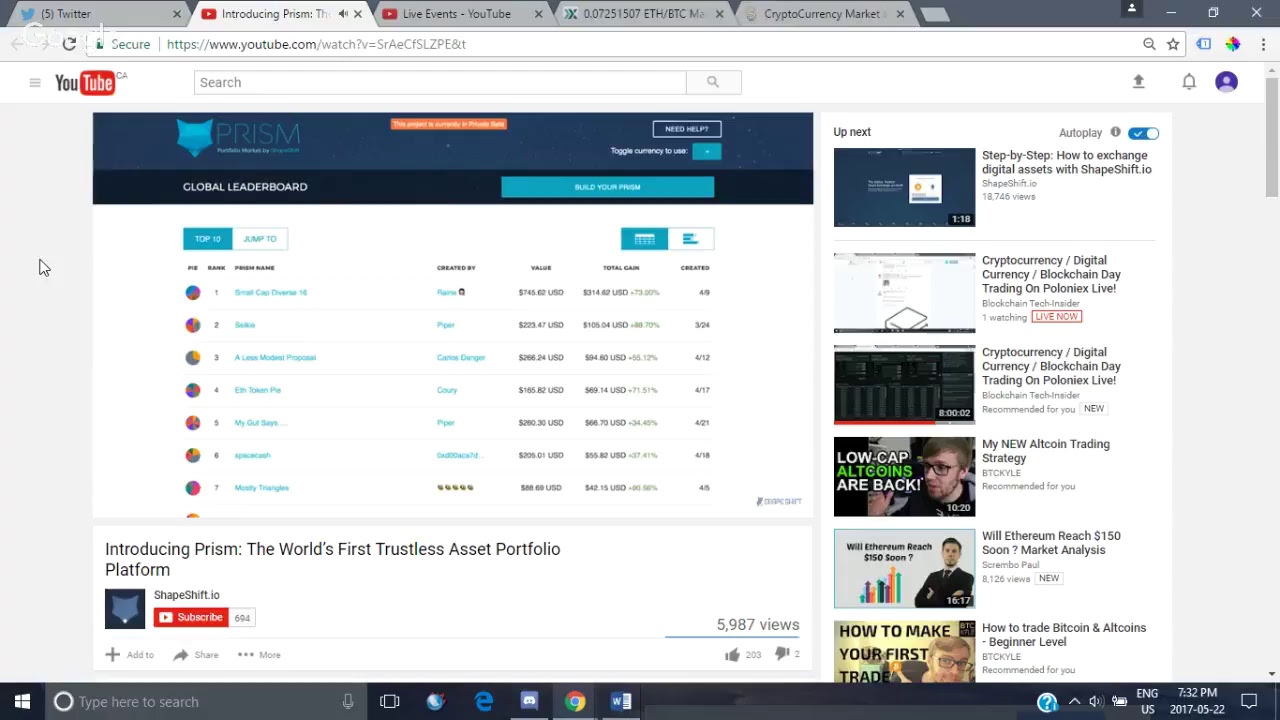This screenshot has width=1280, height=720.
Task: Open 'Will Ethereum Reach $150 Soon' title
Action: click(1051, 543)
